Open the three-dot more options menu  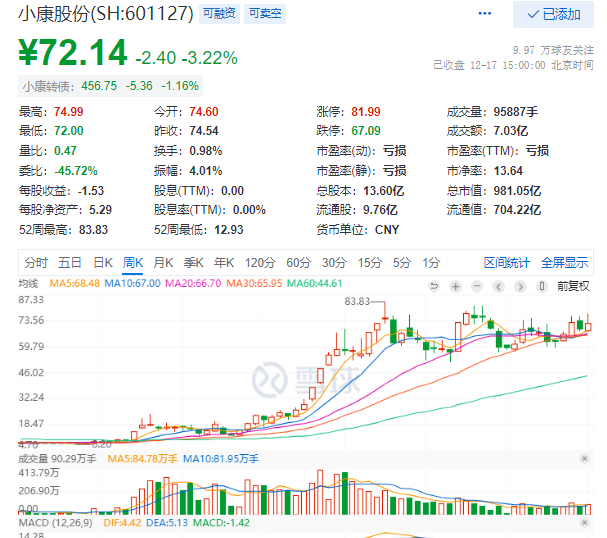coord(484,14)
